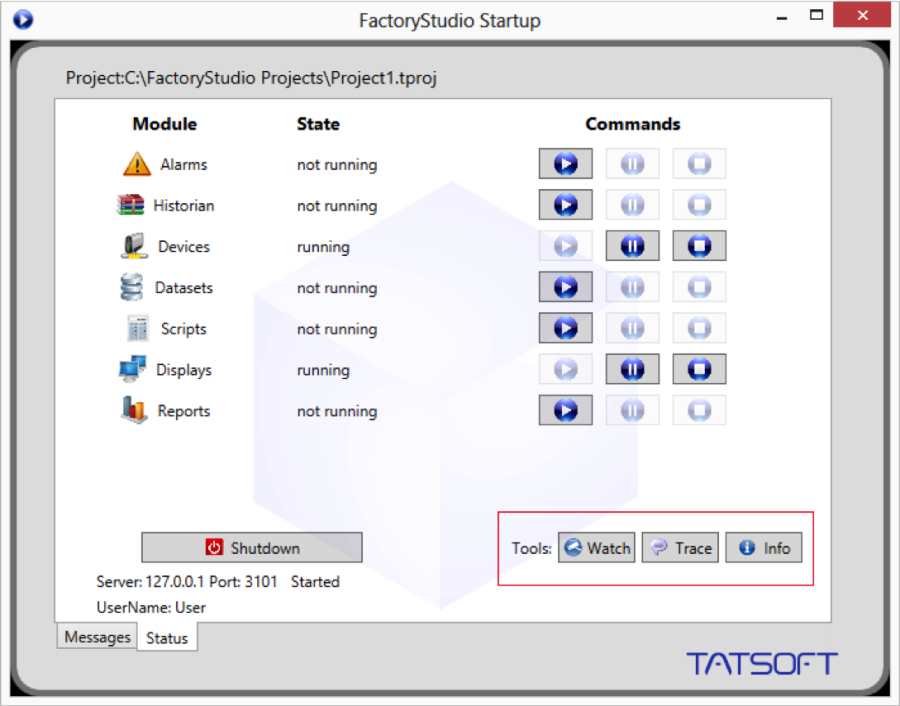Switch to the Messages tab

[98, 637]
